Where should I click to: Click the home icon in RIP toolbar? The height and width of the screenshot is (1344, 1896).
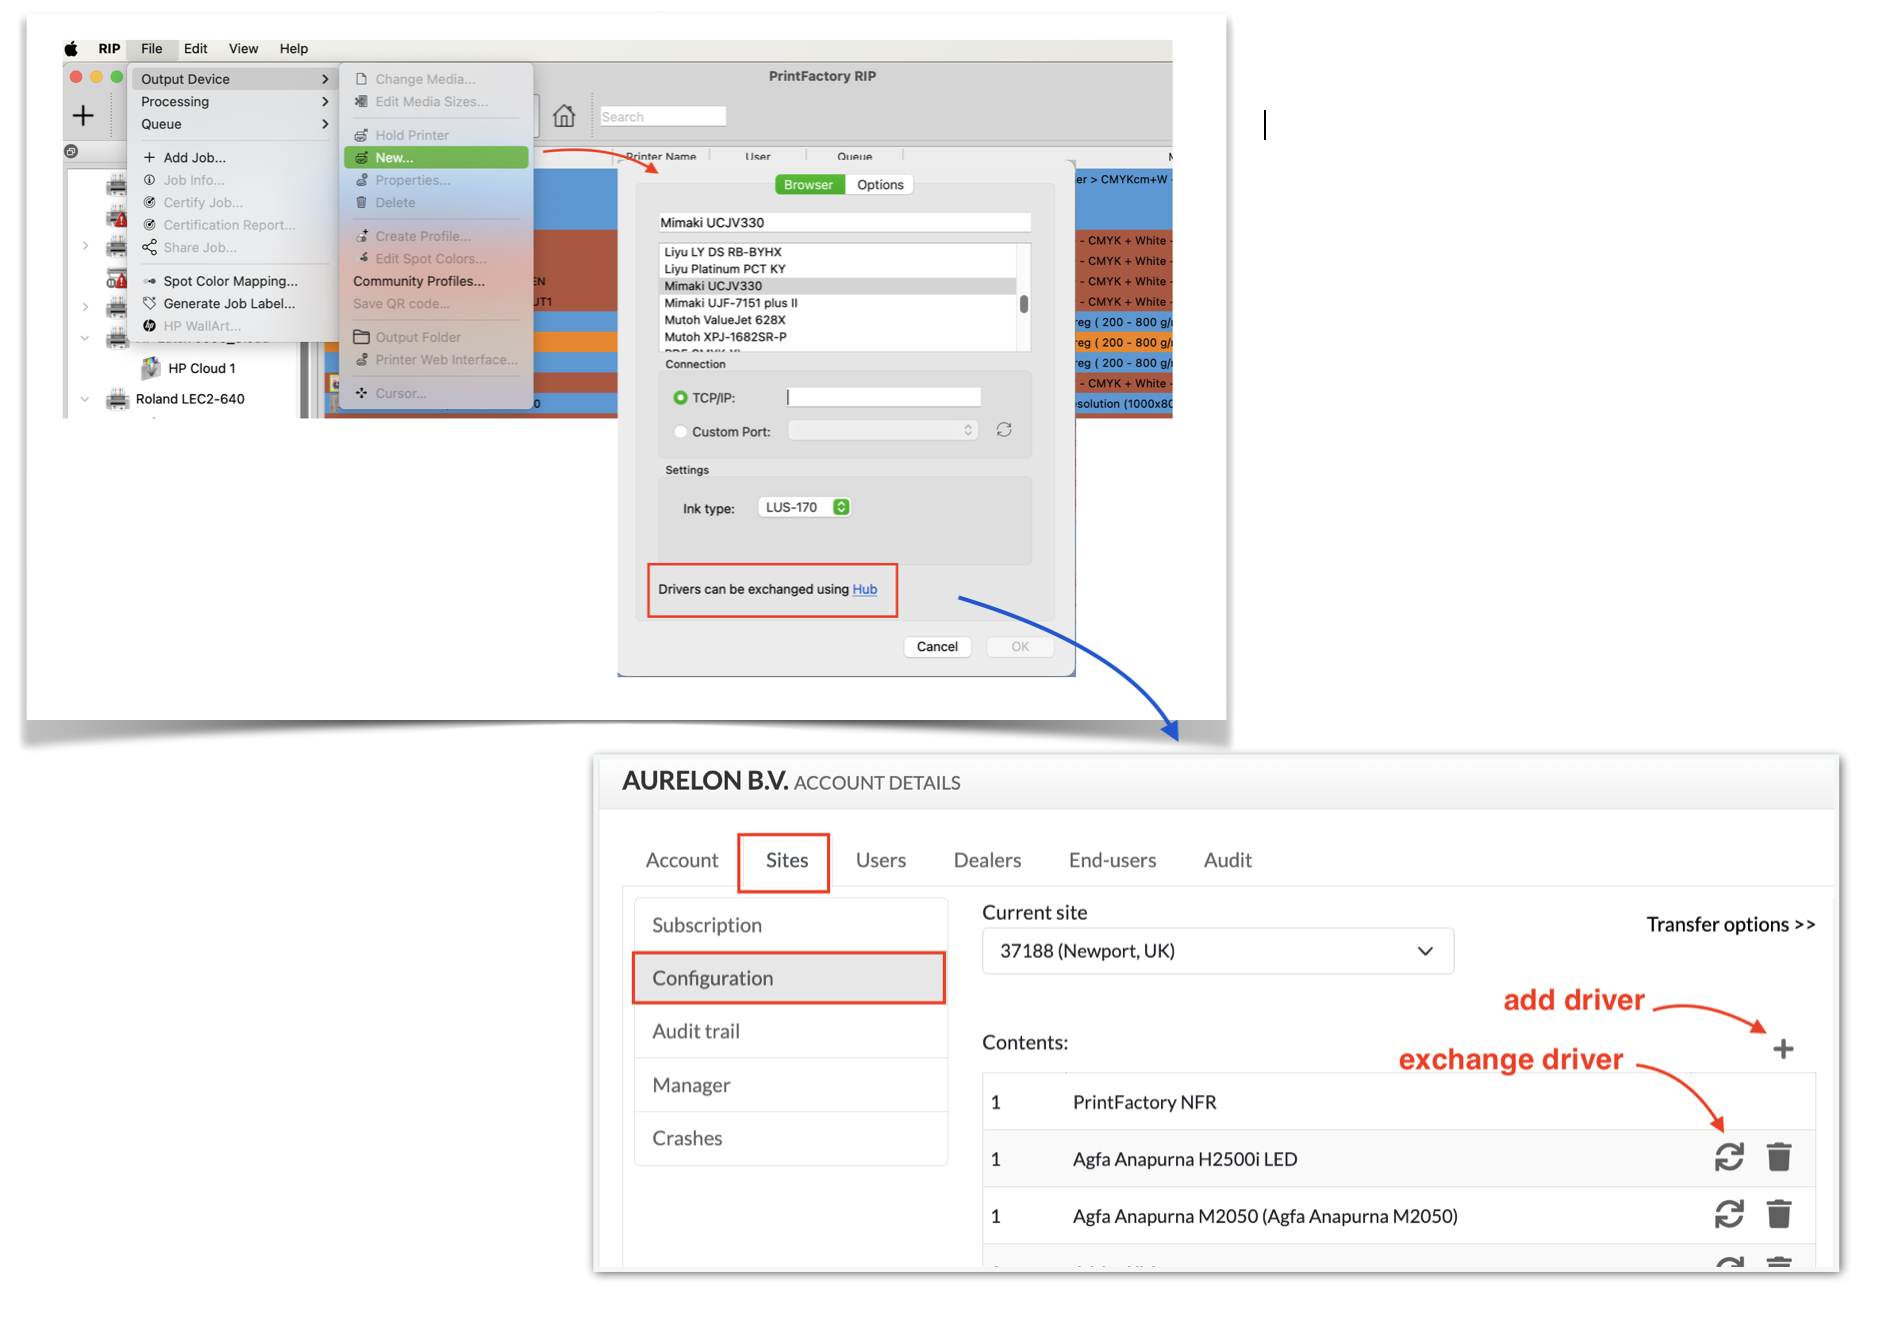tap(564, 116)
